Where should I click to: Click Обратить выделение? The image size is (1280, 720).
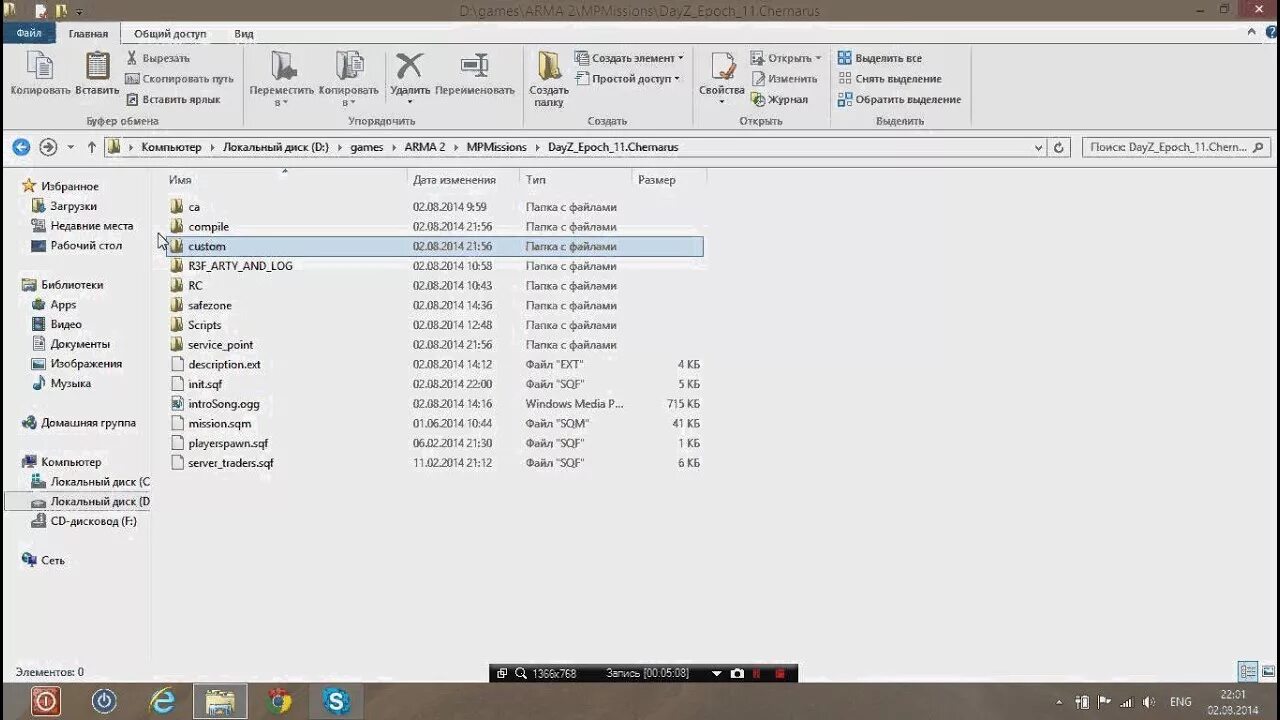click(x=899, y=99)
